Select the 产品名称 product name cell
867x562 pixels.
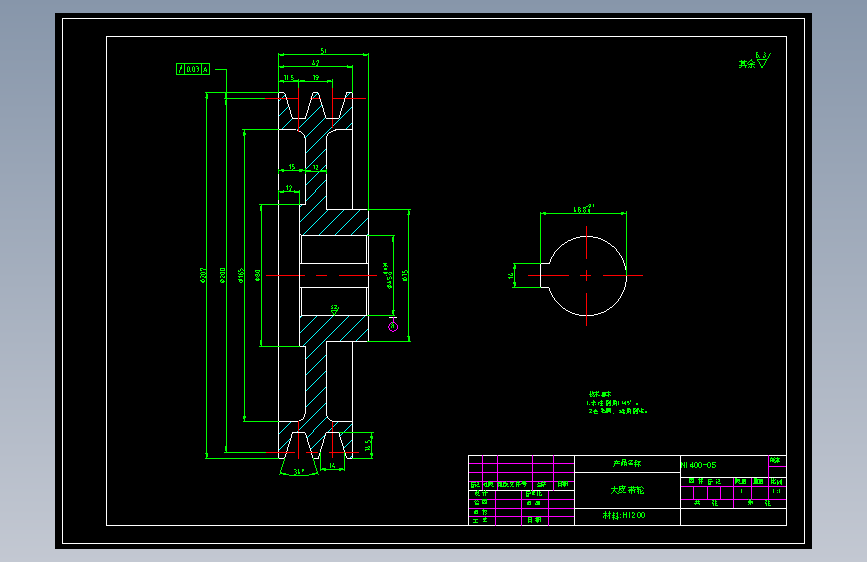(627, 464)
